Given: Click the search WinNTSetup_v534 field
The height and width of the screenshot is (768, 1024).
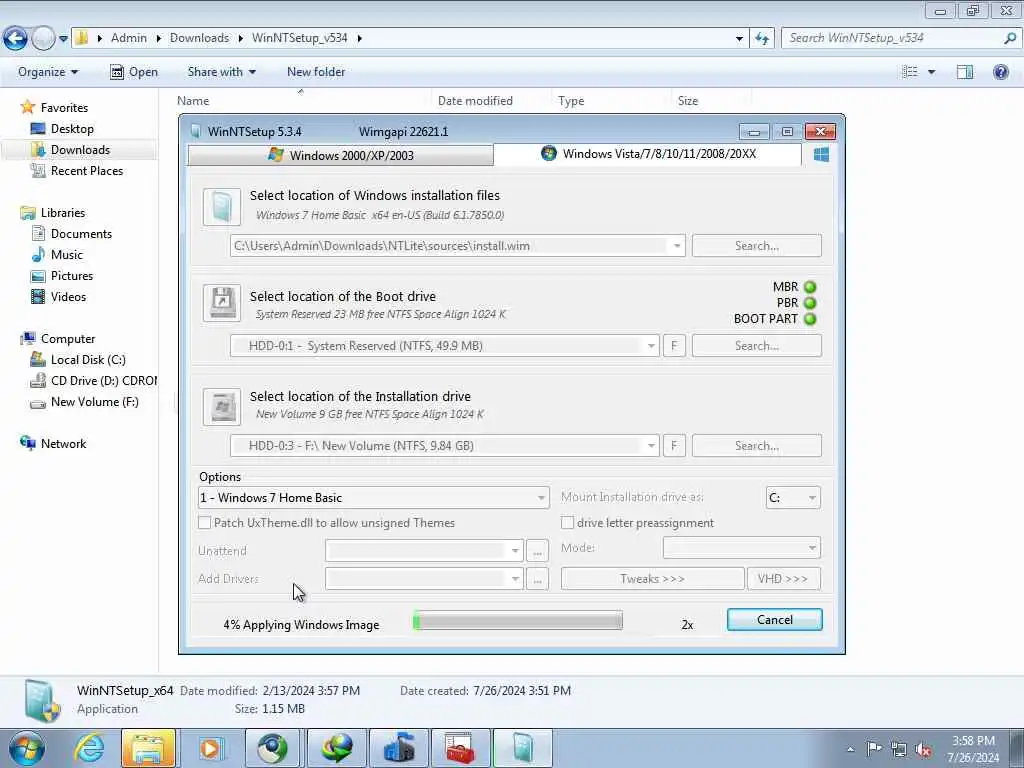Looking at the screenshot, I should 900,38.
